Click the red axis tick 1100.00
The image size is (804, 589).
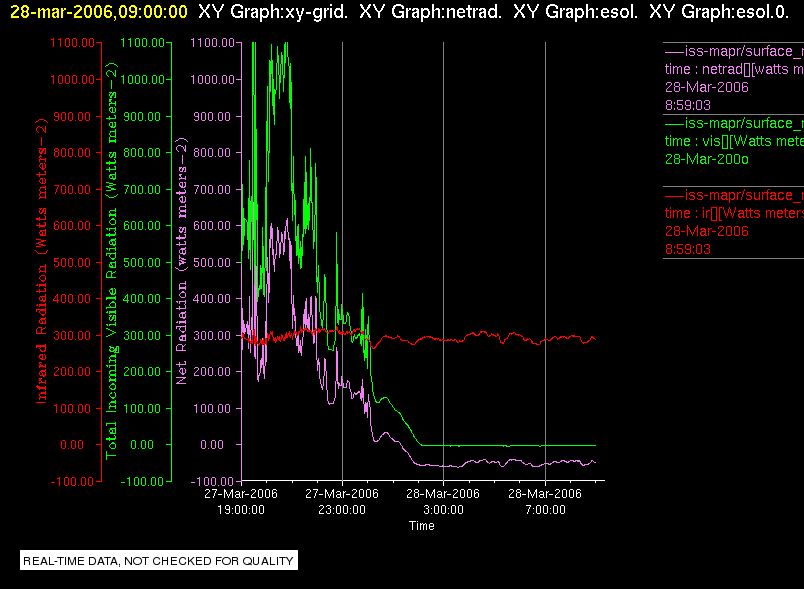[x=72, y=43]
